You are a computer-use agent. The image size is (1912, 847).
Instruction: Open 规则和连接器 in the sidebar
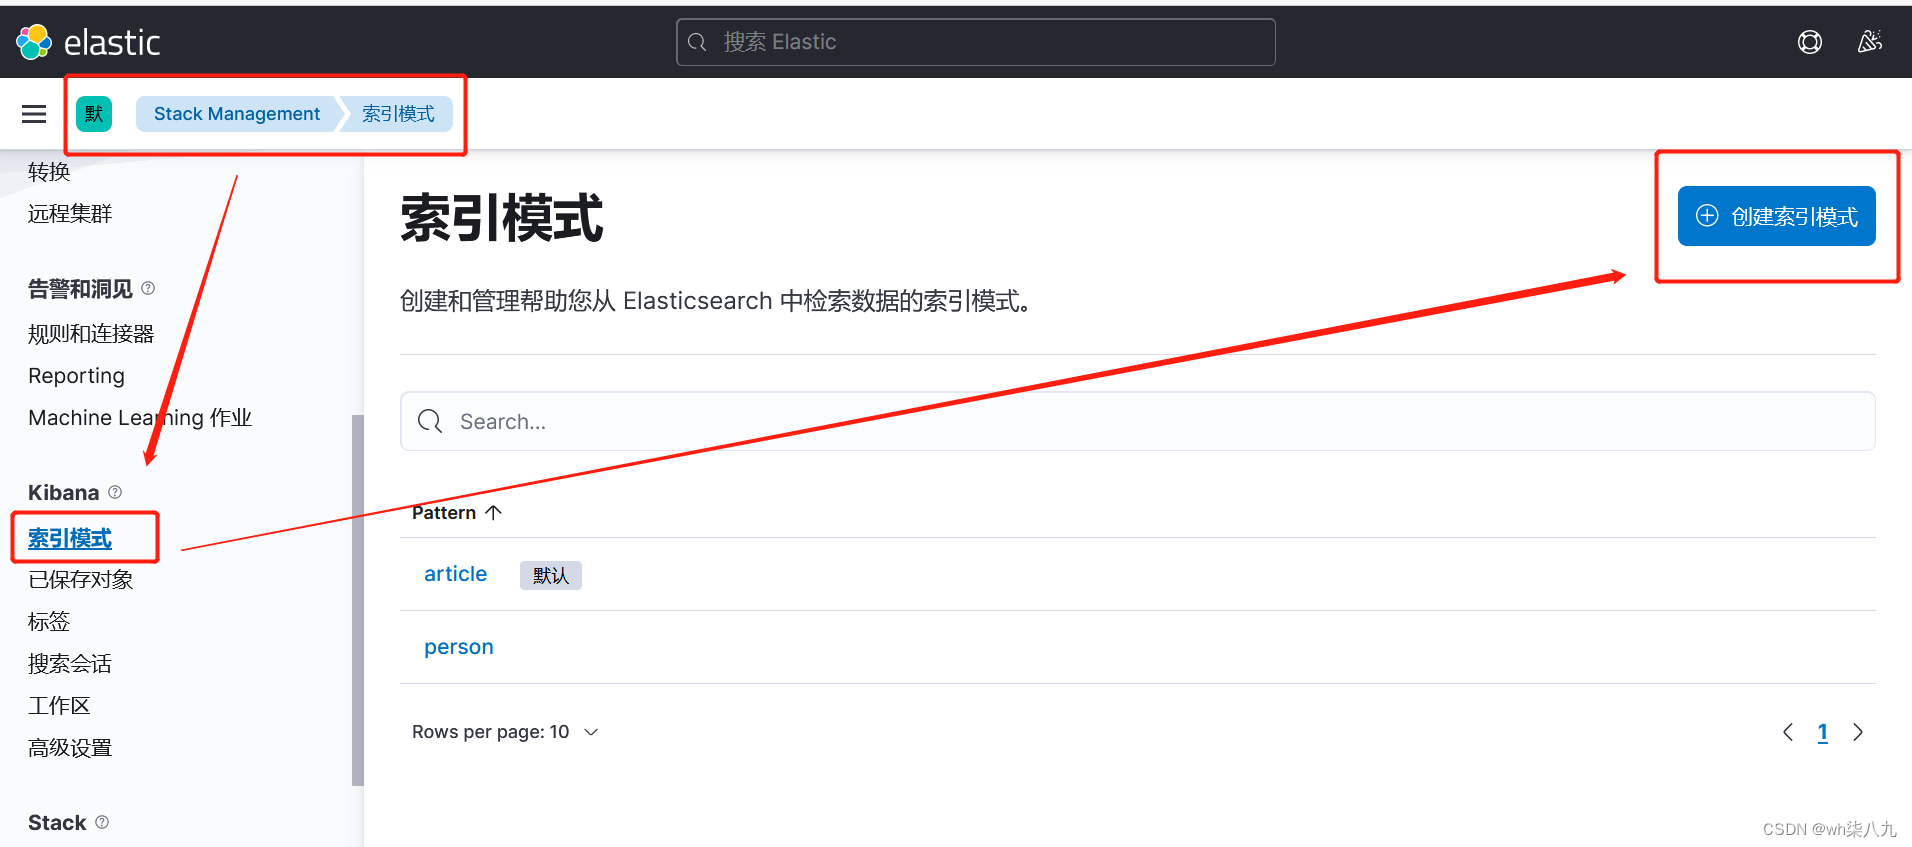coord(91,334)
